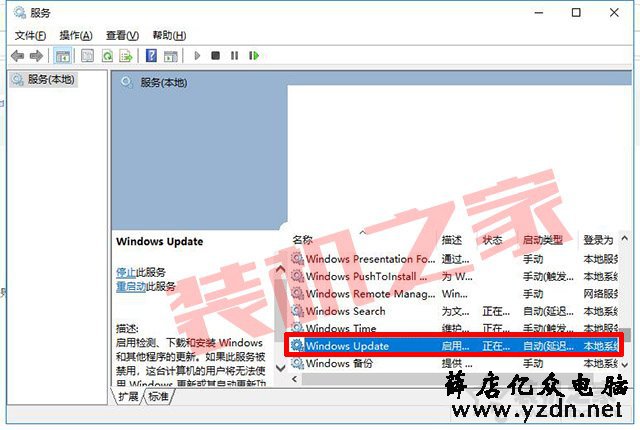The image size is (640, 430).
Task: Open the blue Help toolbar icon
Action: [x=151, y=55]
